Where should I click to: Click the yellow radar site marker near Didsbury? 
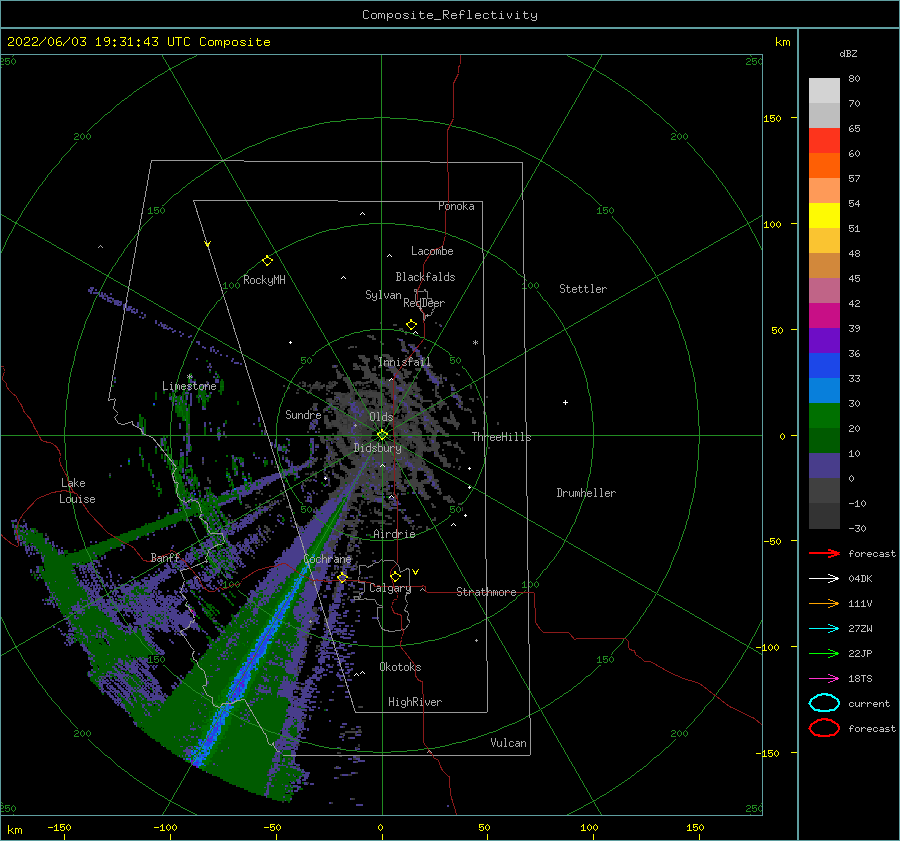[382, 435]
